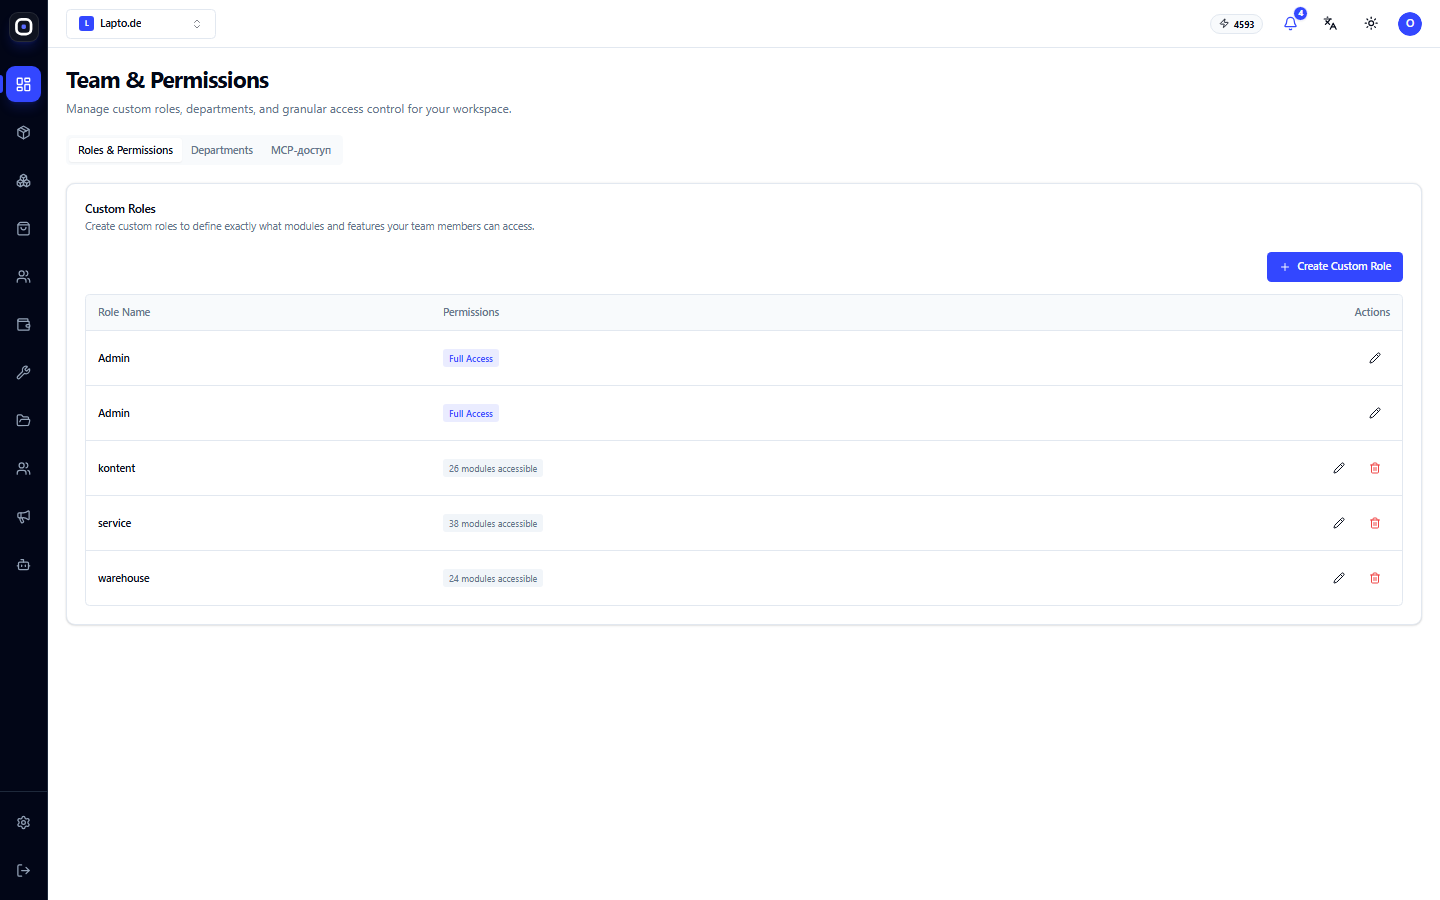
Task: Open the robot bot sidebar icon
Action: tap(24, 564)
